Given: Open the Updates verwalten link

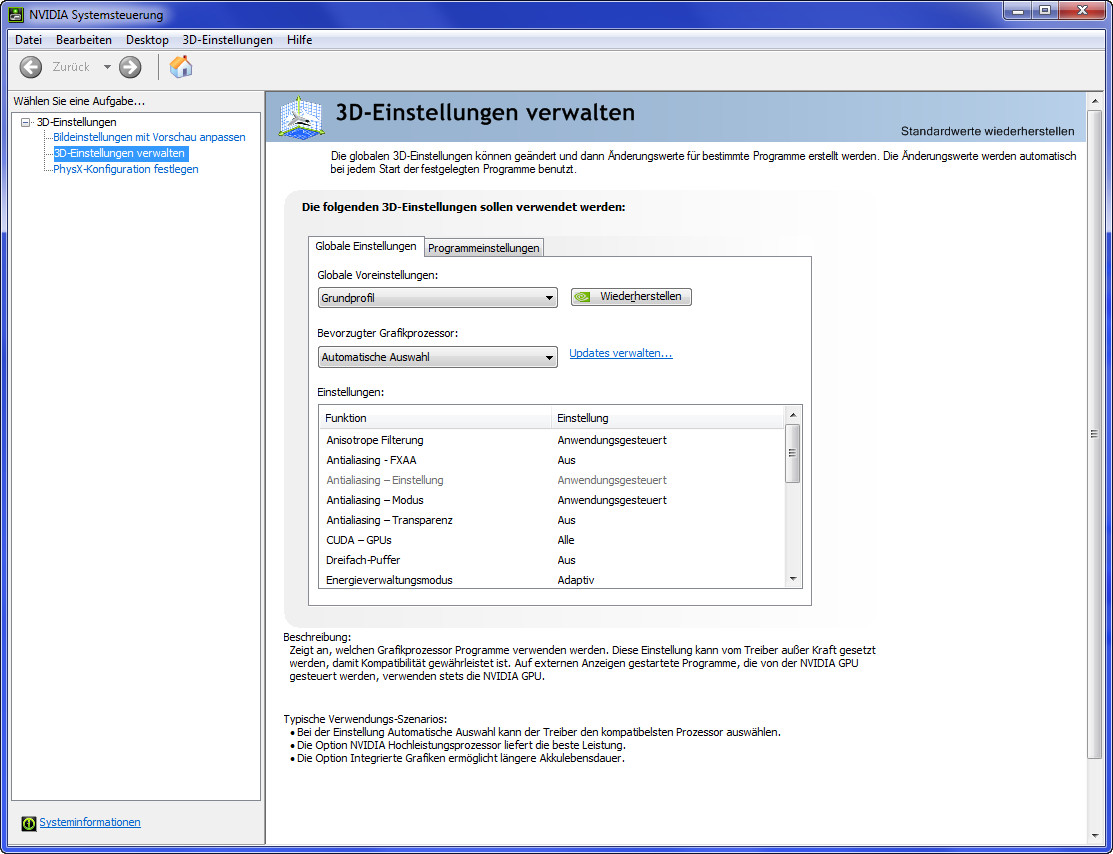Looking at the screenshot, I should (x=620, y=353).
